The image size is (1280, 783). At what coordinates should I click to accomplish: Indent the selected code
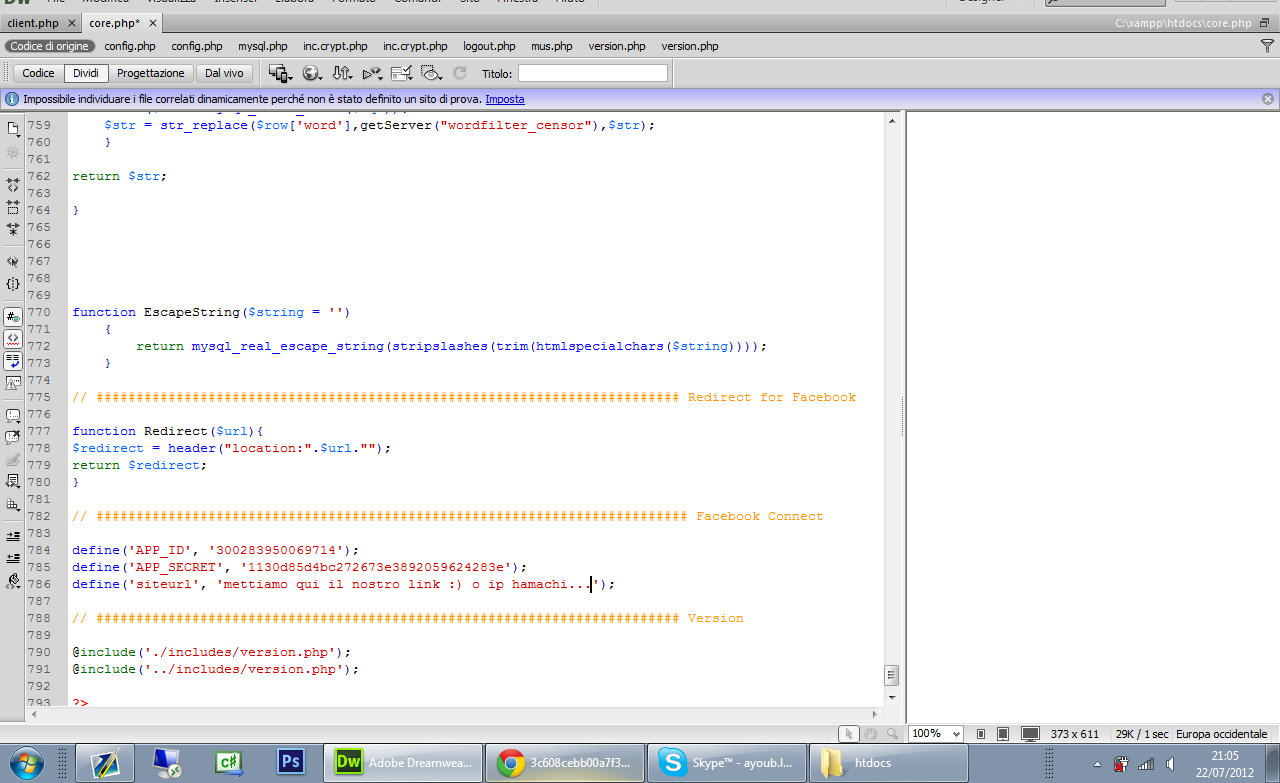click(13, 536)
